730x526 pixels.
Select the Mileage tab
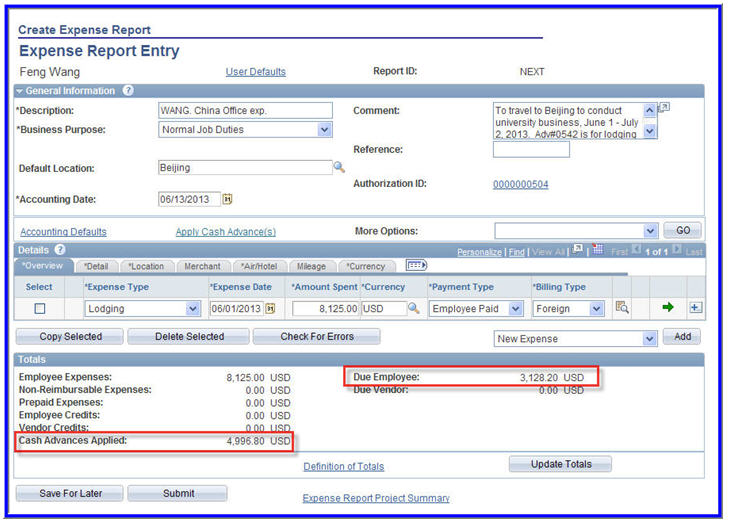point(311,267)
